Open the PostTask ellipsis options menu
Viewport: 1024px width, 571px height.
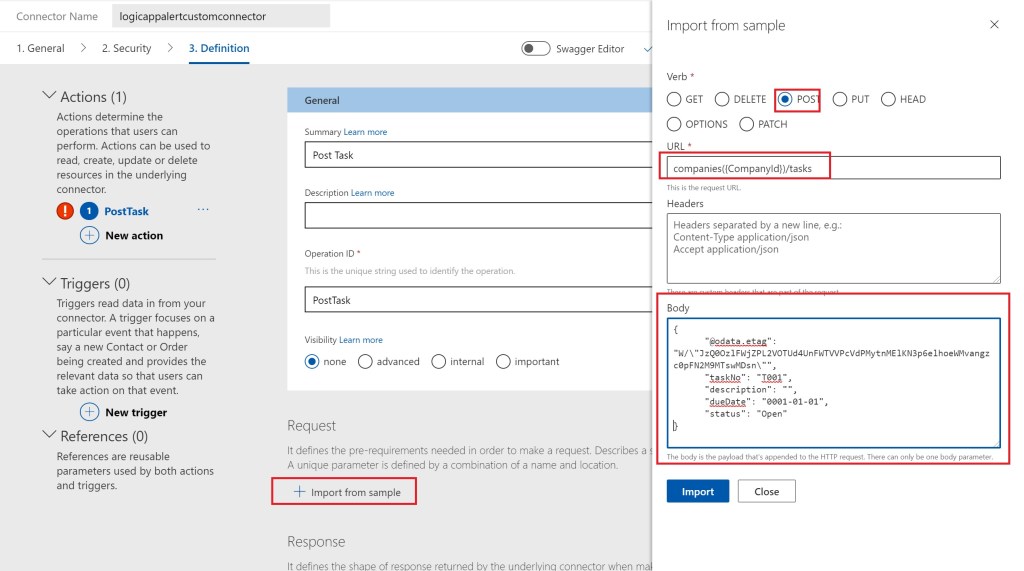[x=203, y=210]
